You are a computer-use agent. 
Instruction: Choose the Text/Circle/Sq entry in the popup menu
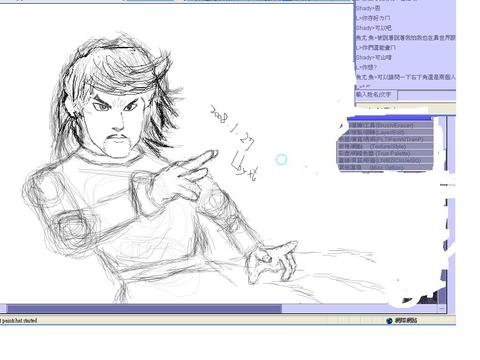point(386,160)
